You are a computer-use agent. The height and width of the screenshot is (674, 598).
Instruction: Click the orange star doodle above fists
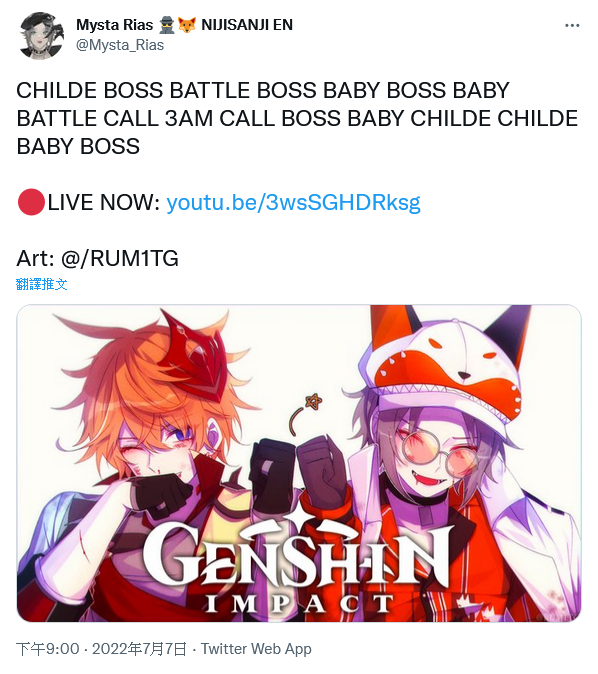click(x=313, y=402)
